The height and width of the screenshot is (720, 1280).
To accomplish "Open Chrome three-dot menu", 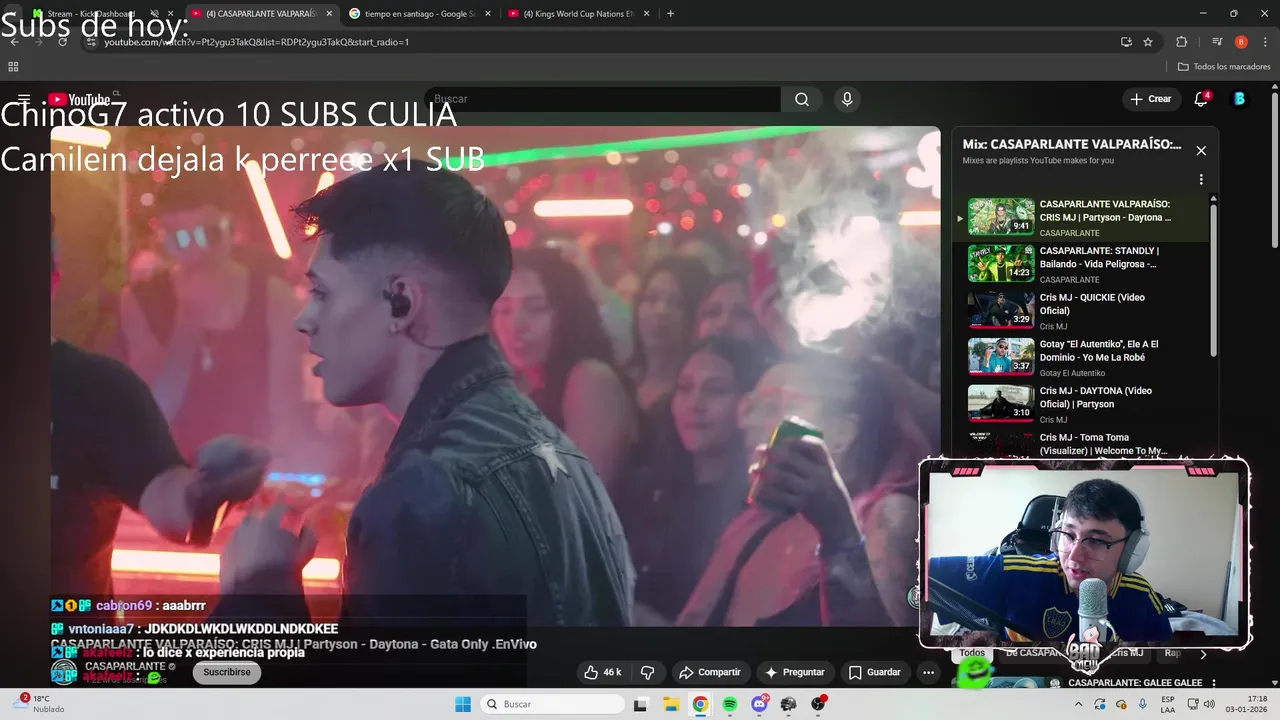I will pyautogui.click(x=1265, y=42).
